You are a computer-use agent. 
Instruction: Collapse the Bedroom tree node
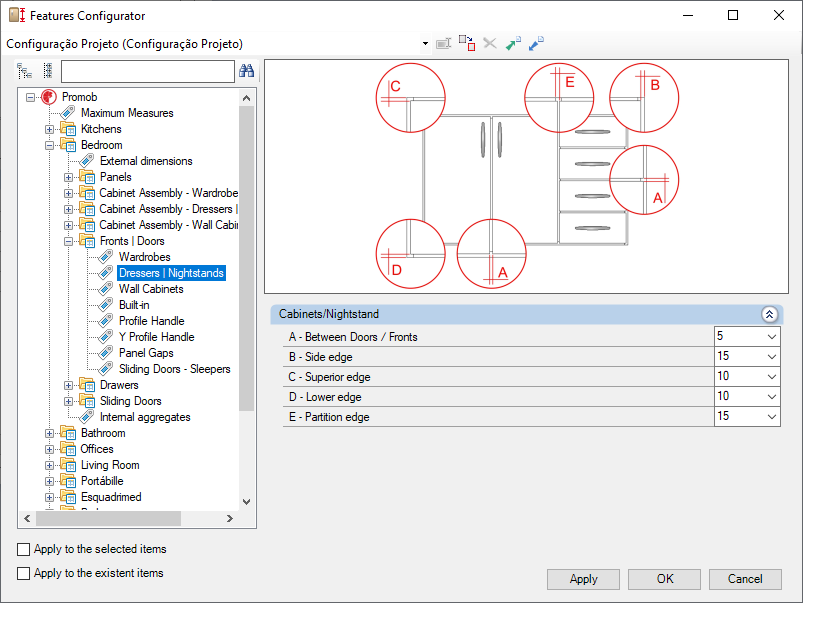49,145
